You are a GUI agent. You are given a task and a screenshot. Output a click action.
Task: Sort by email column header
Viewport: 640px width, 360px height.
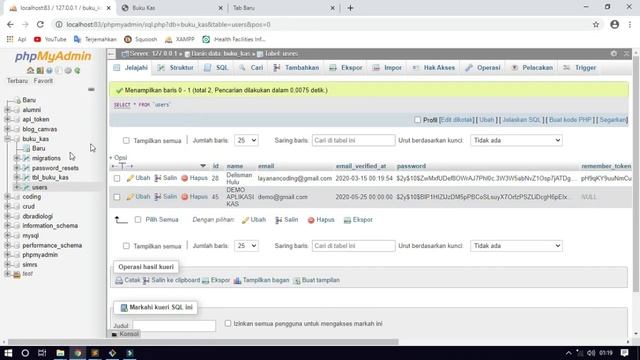(266, 166)
